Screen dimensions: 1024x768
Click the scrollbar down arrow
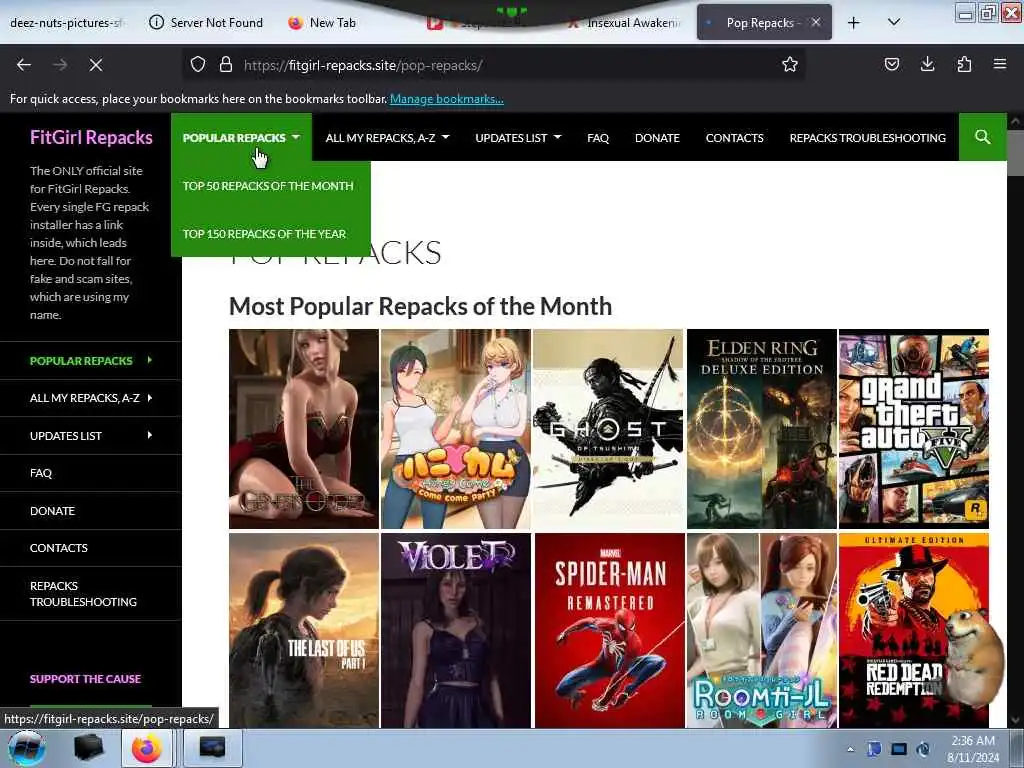click(1016, 720)
